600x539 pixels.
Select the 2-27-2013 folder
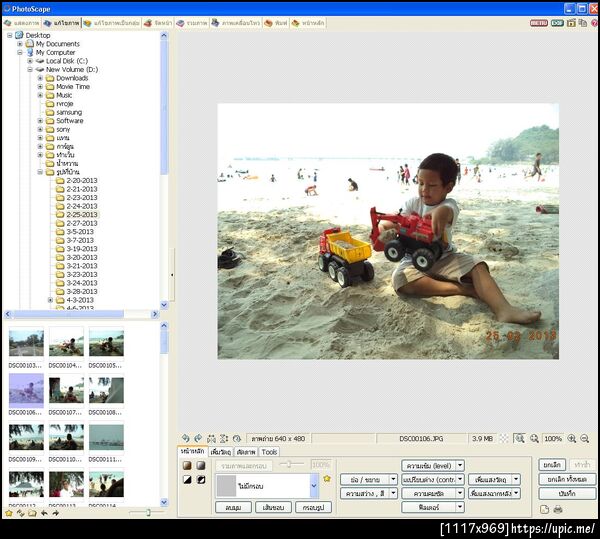(82, 223)
